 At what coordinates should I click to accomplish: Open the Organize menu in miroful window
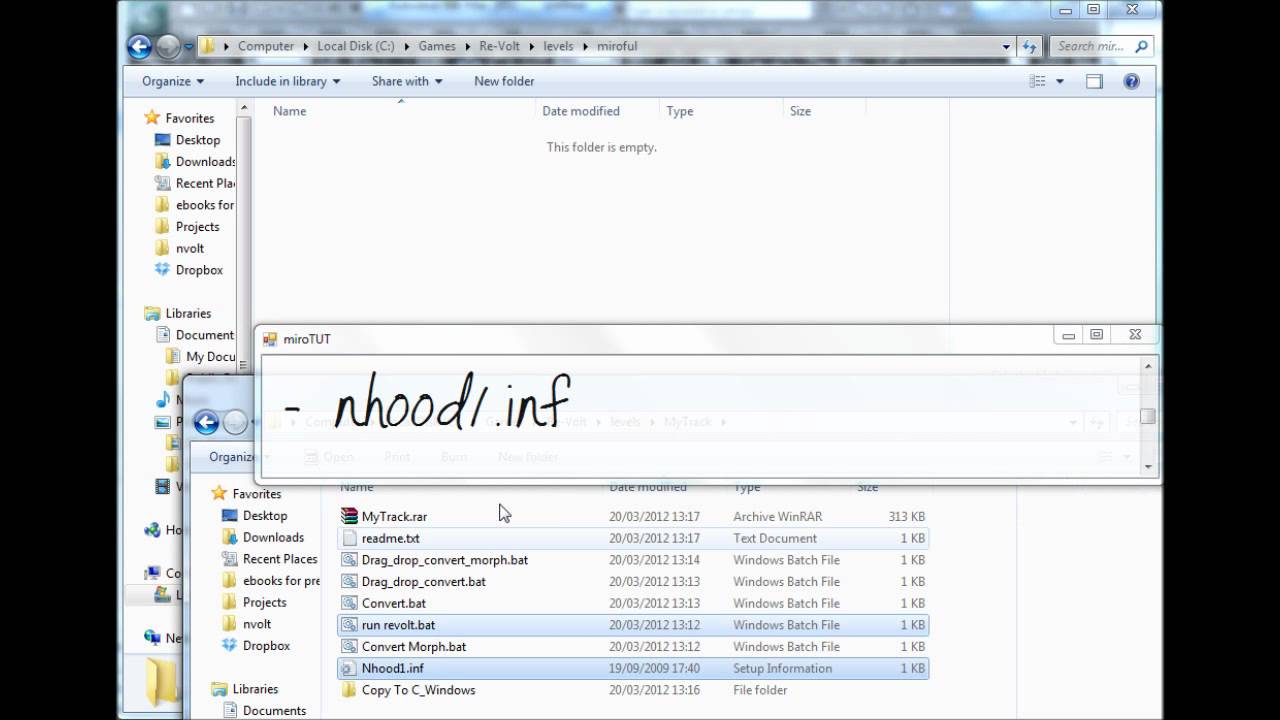173,81
